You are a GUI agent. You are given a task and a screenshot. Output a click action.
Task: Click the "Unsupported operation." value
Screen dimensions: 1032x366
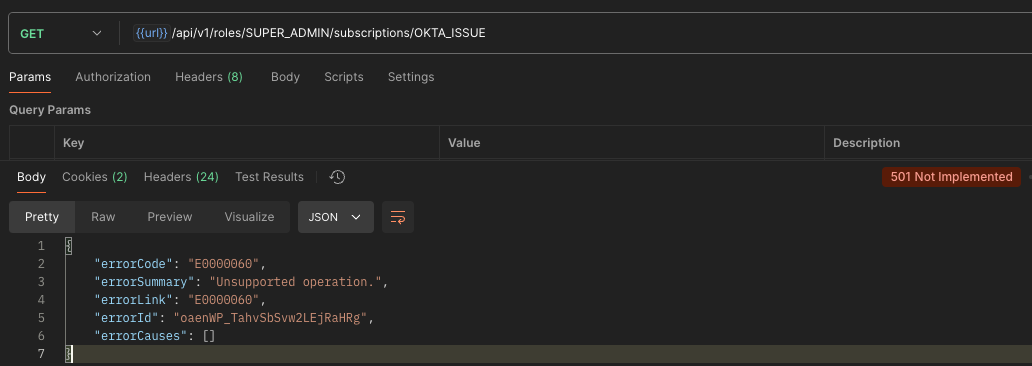296,282
